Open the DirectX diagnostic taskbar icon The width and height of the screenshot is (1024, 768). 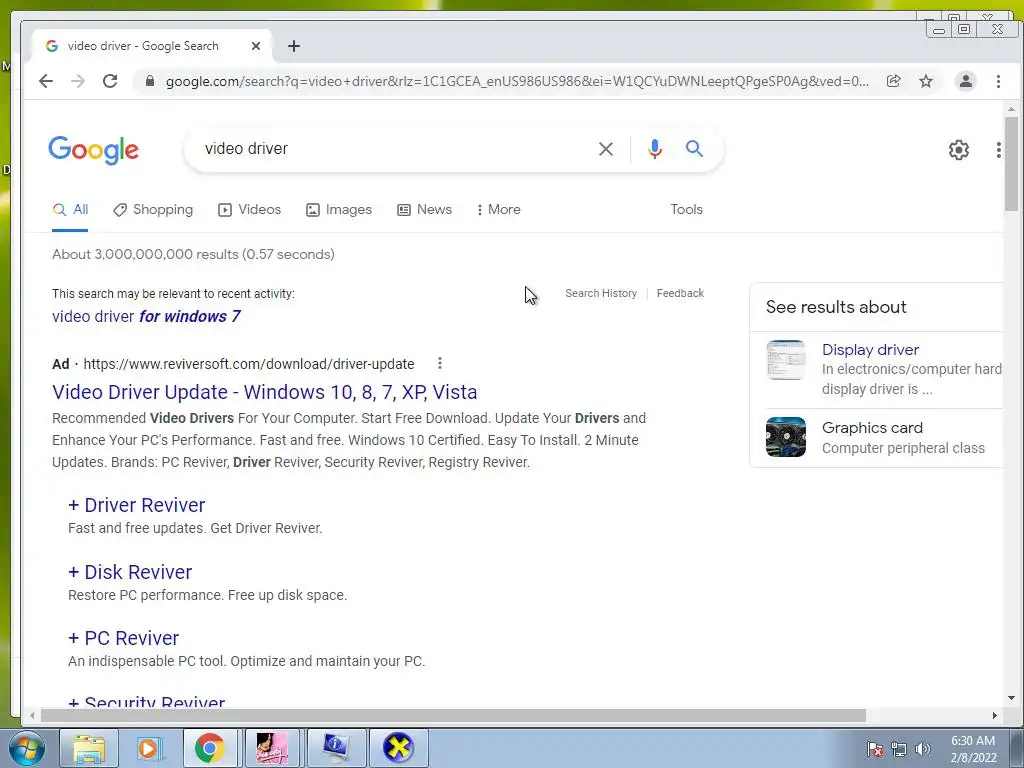pyautogui.click(x=398, y=748)
